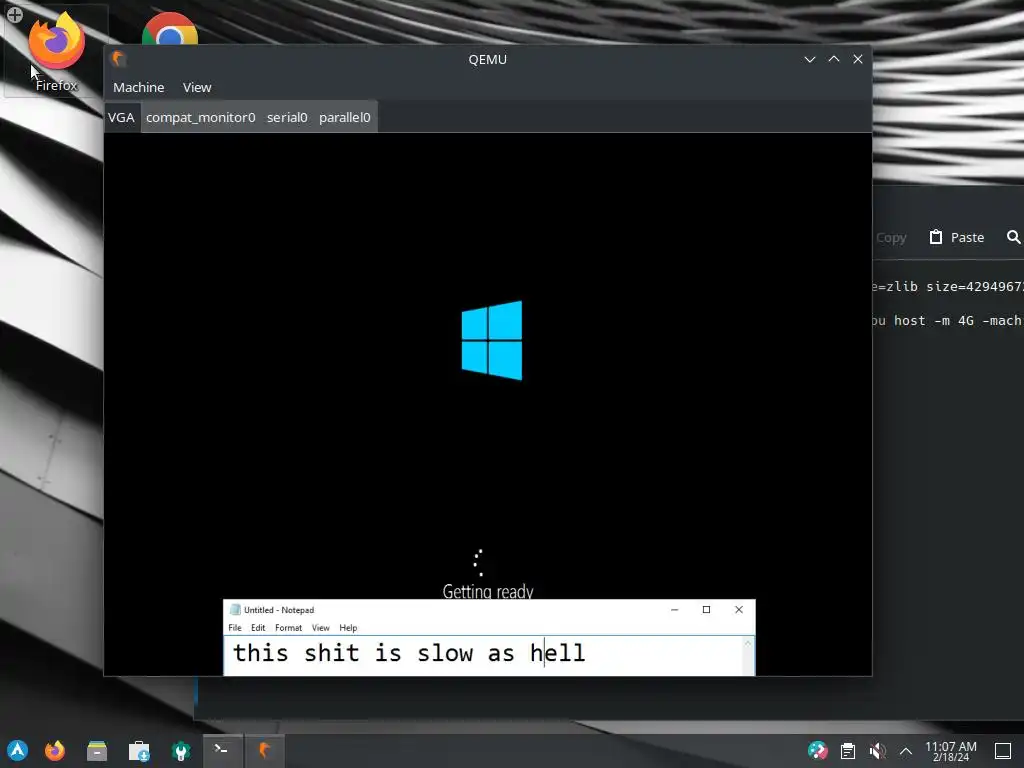1024x768 pixels.
Task: Click in the Notepad text area
Action: point(483,656)
